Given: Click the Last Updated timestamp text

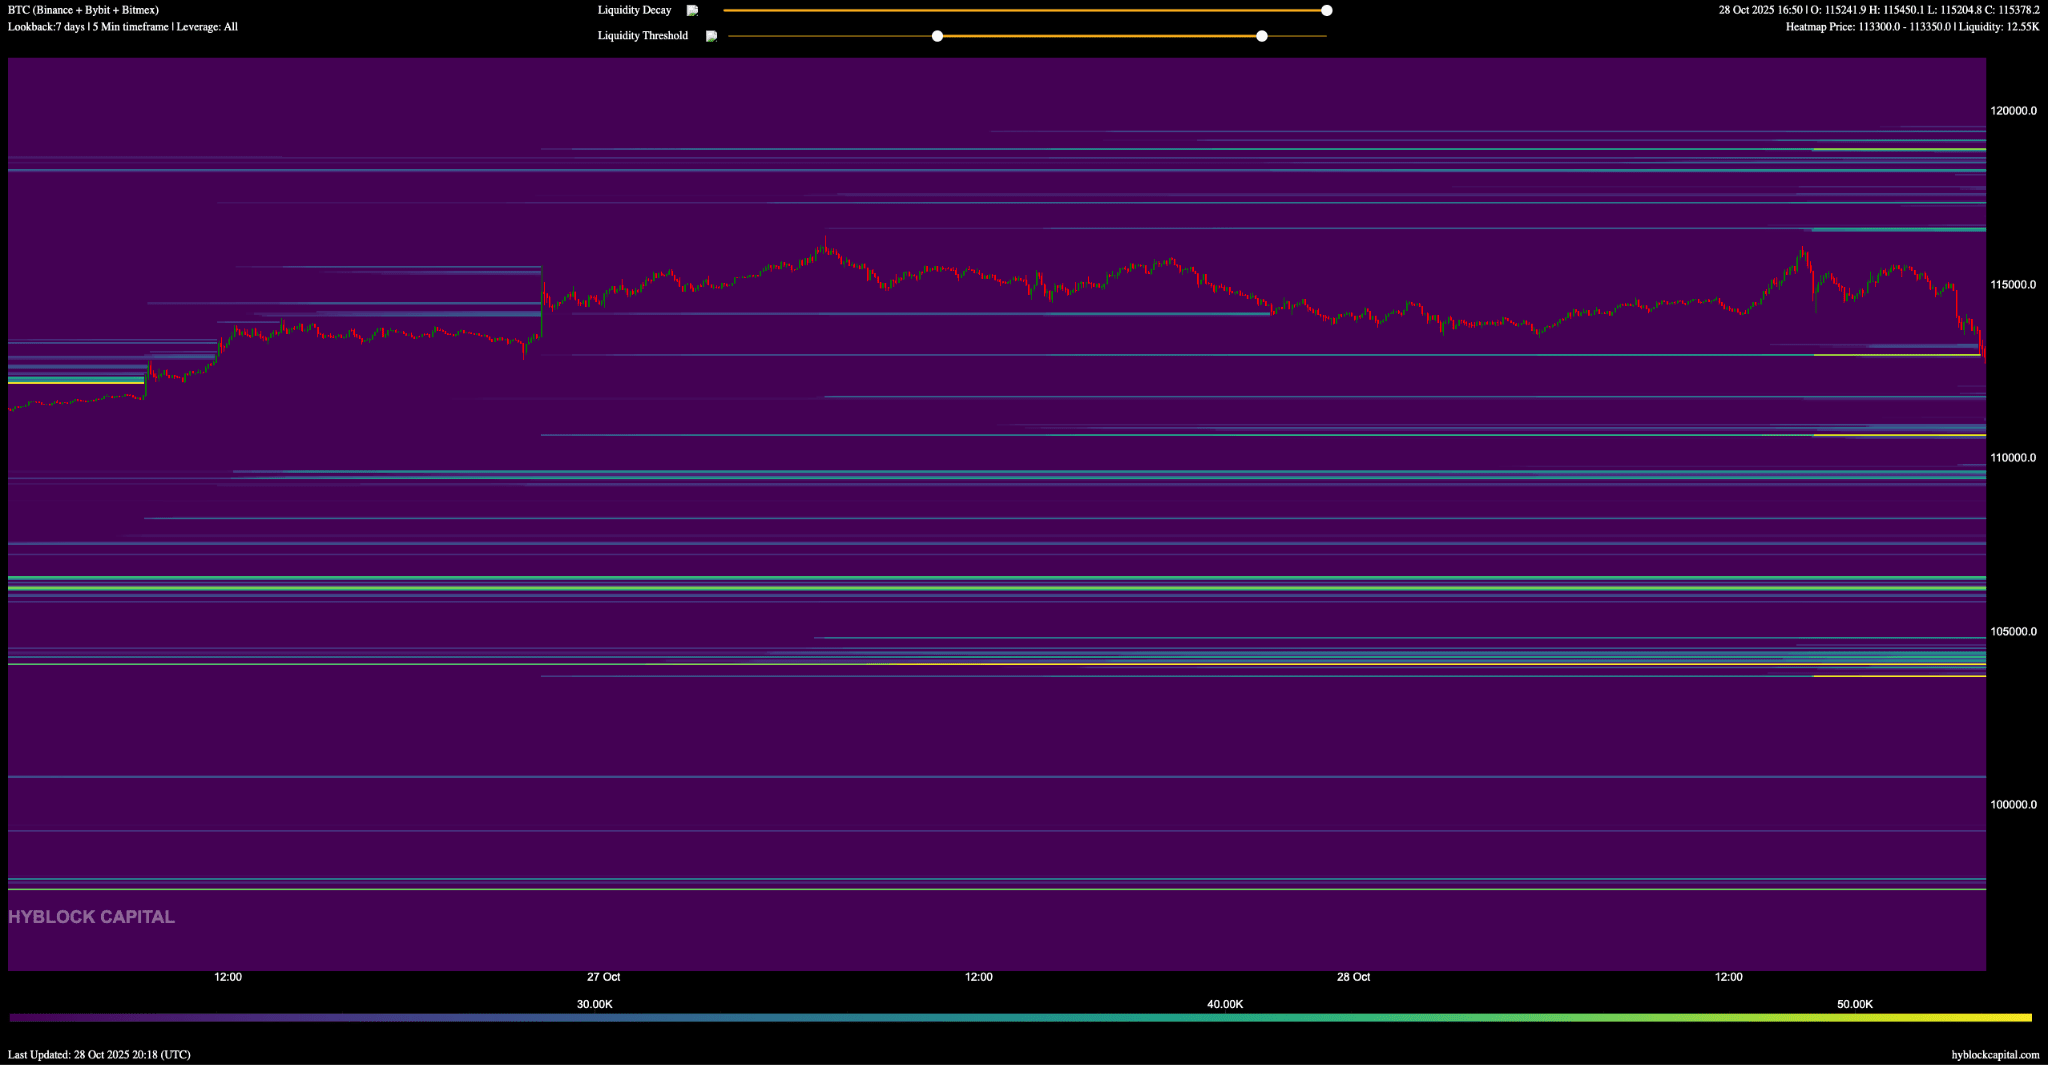Looking at the screenshot, I should pyautogui.click(x=99, y=1055).
